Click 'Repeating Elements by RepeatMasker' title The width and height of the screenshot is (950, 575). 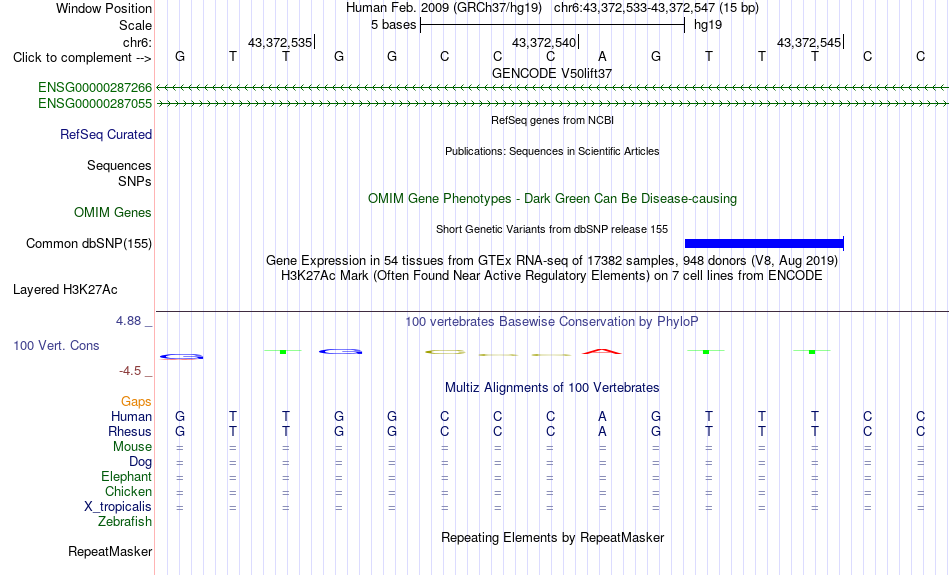click(x=553, y=538)
